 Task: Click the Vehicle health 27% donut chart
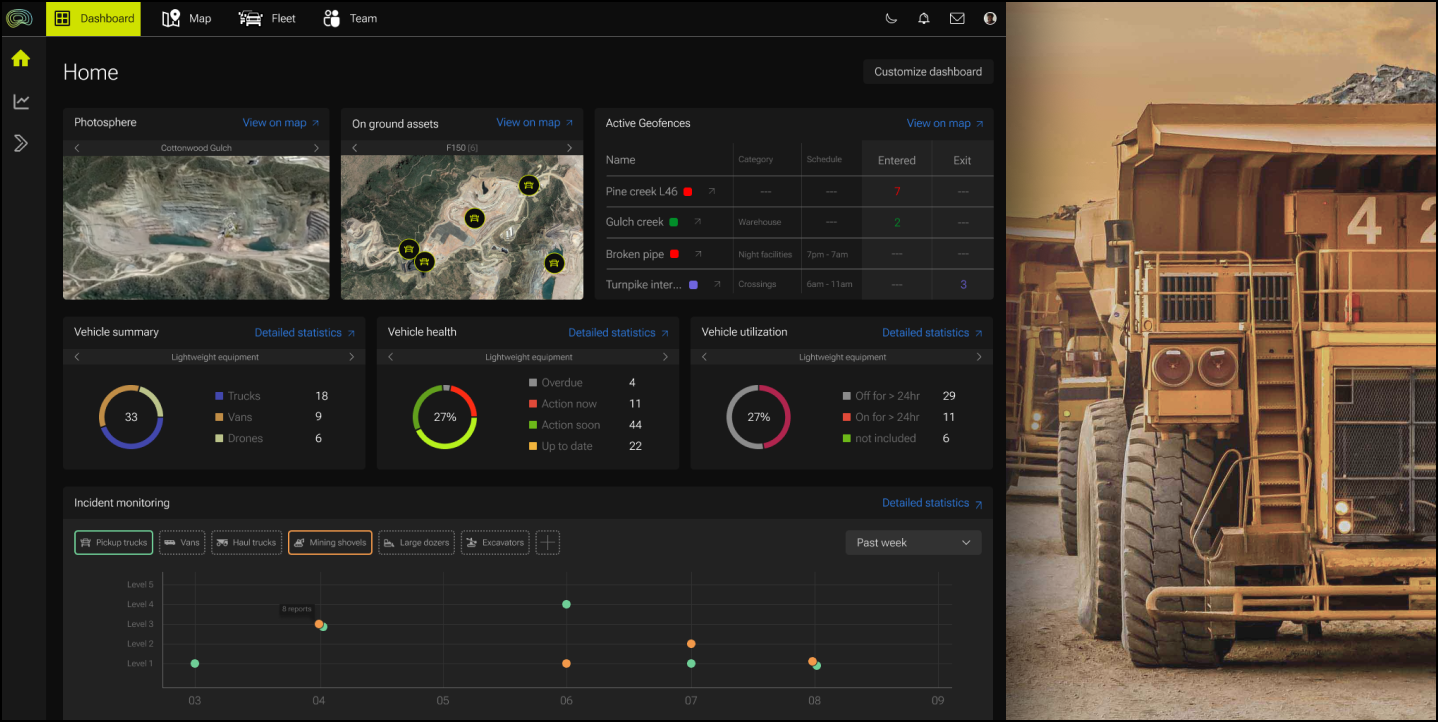tap(445, 417)
